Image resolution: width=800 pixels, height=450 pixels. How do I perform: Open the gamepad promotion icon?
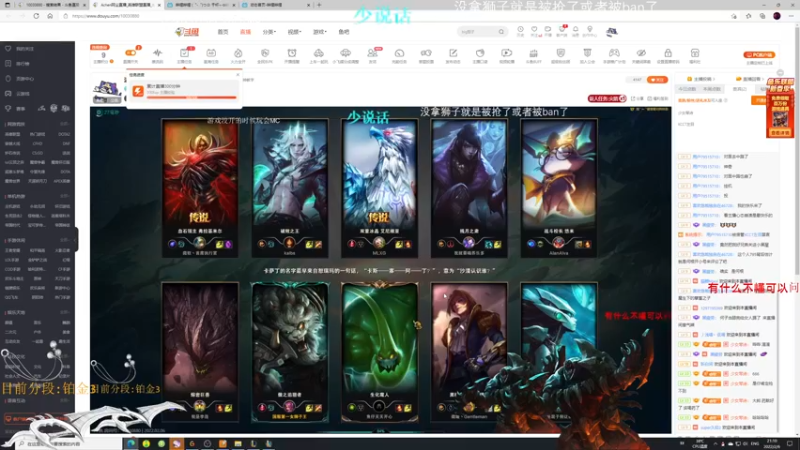click(x=614, y=53)
